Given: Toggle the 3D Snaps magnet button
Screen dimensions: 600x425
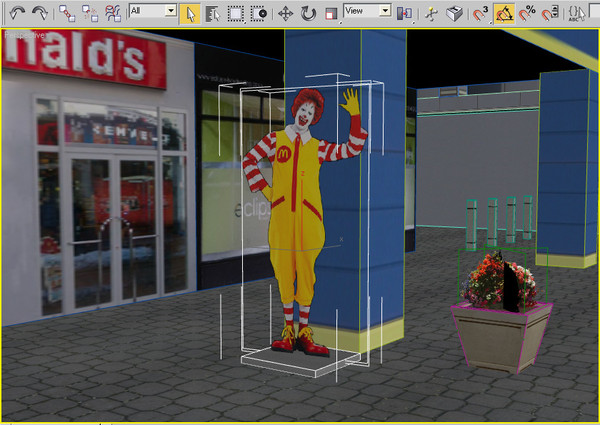Looking at the screenshot, I should pos(480,14).
